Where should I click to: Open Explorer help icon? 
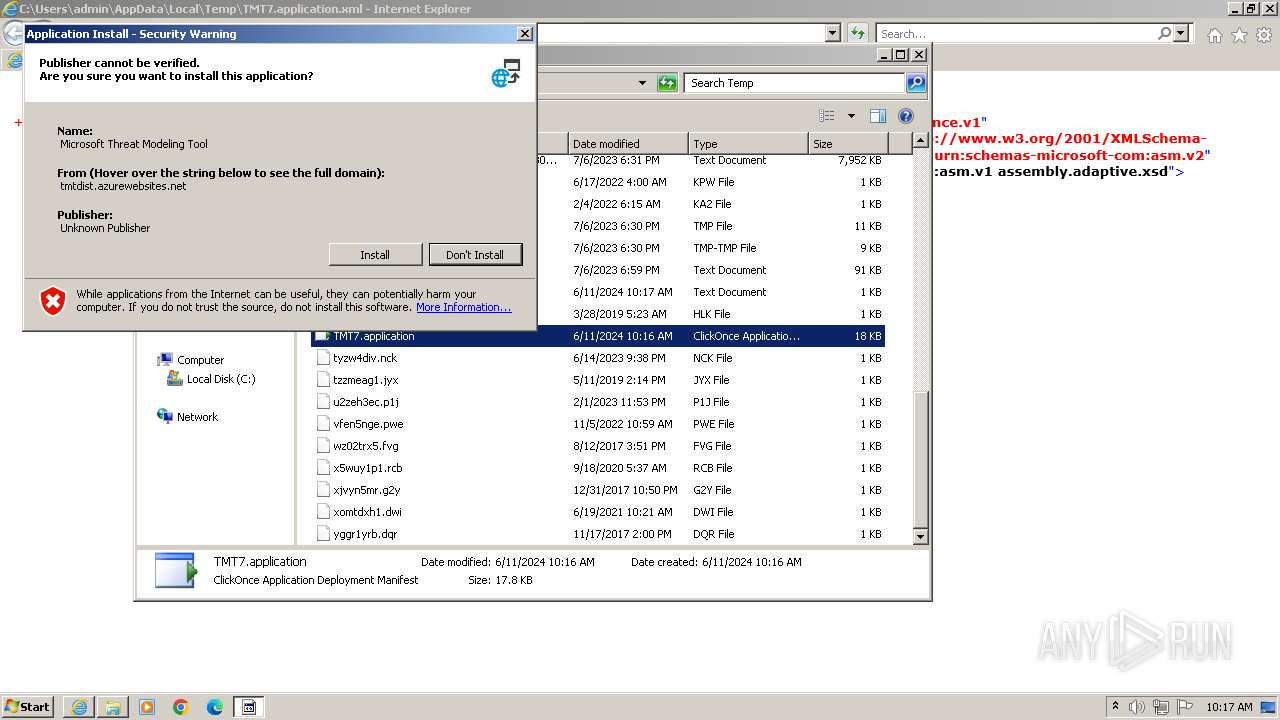tap(906, 116)
